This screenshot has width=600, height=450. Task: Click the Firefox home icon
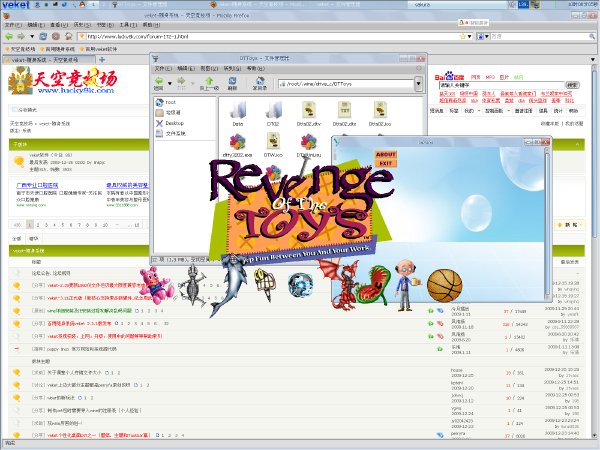click(x=68, y=36)
